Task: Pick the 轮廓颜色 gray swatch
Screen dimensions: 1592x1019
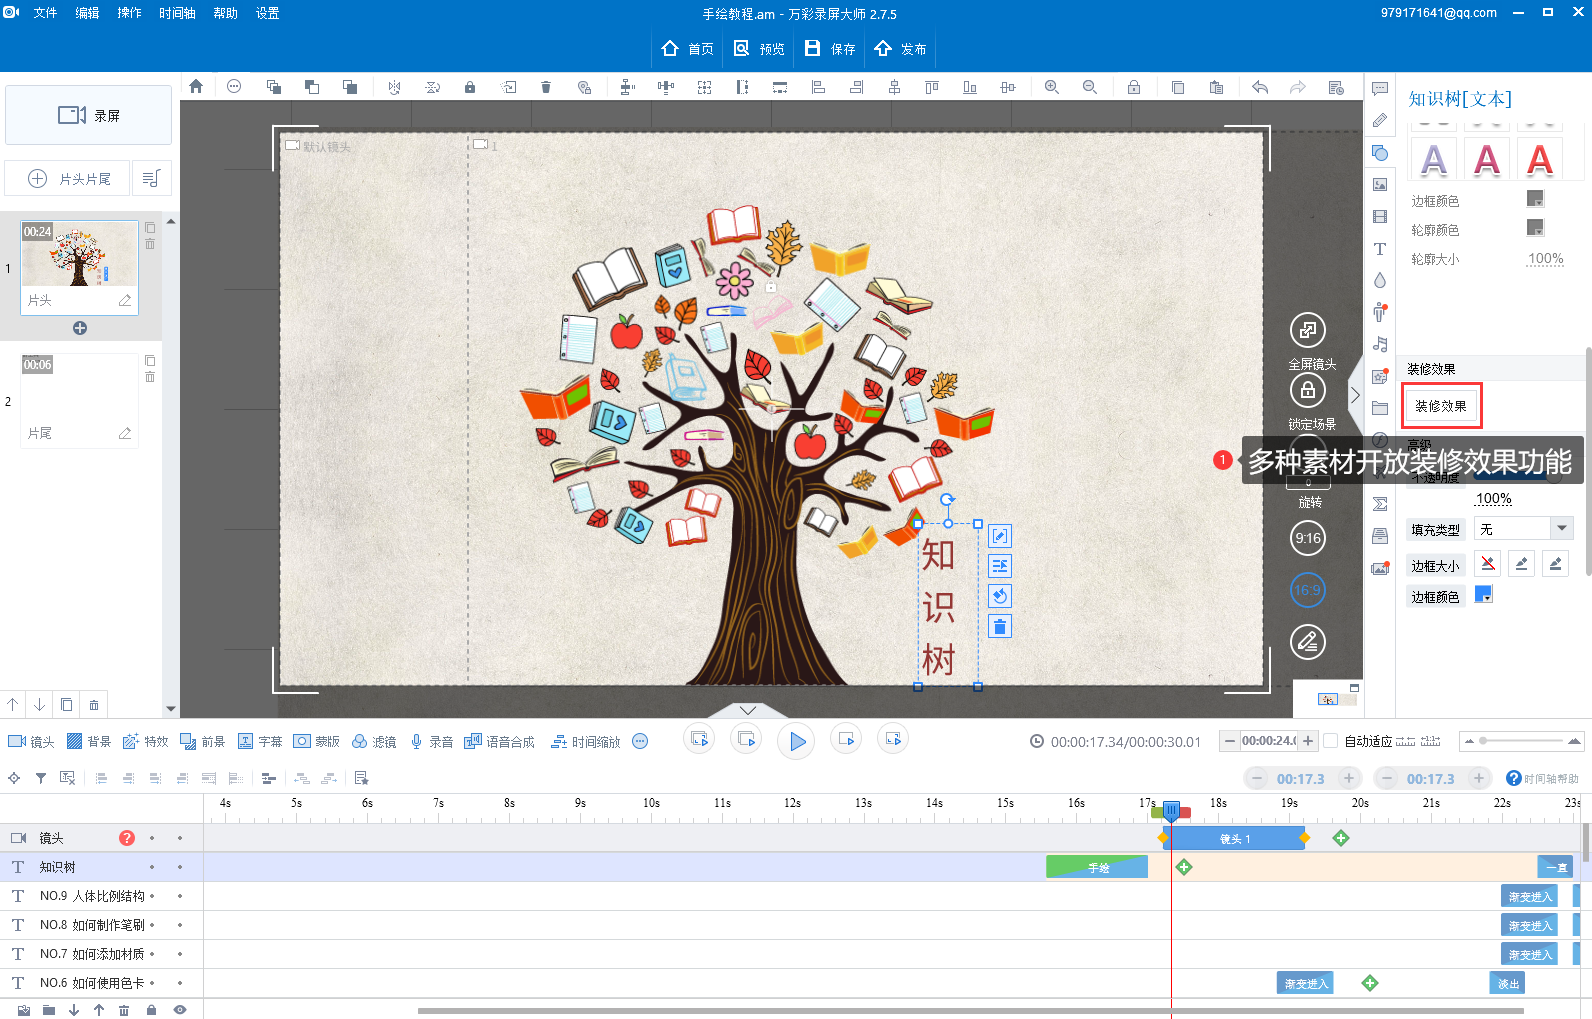Action: tap(1535, 228)
